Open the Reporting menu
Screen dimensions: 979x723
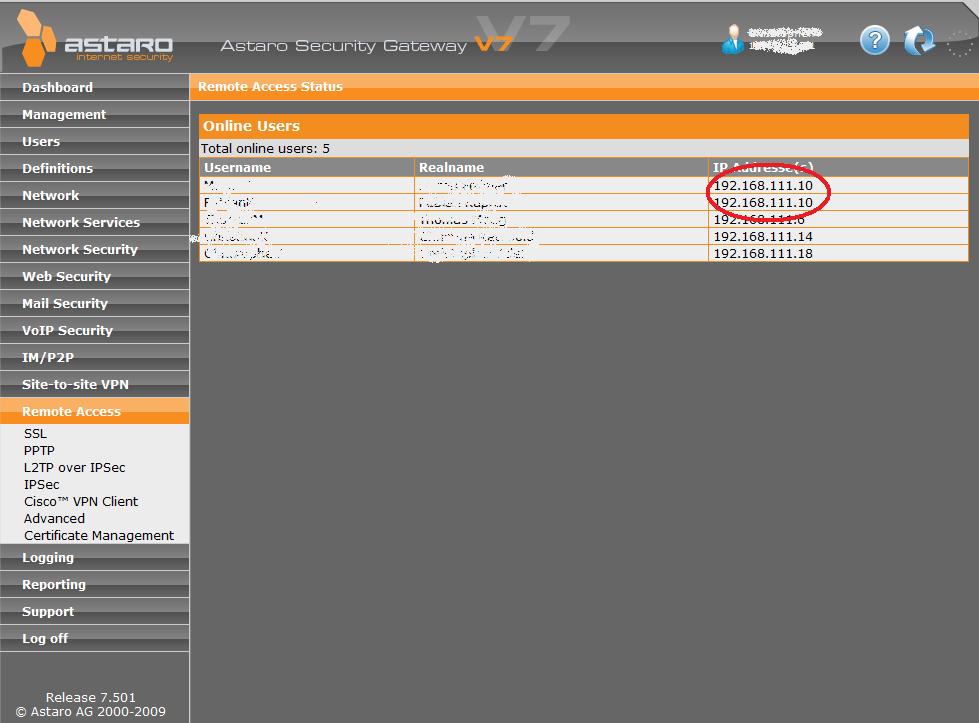pyautogui.click(x=94, y=584)
